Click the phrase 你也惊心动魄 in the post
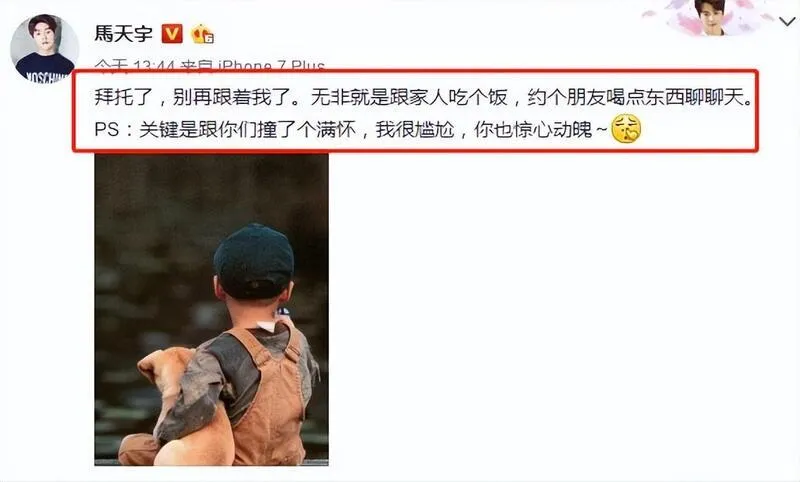The width and height of the screenshot is (800, 482). (533, 130)
